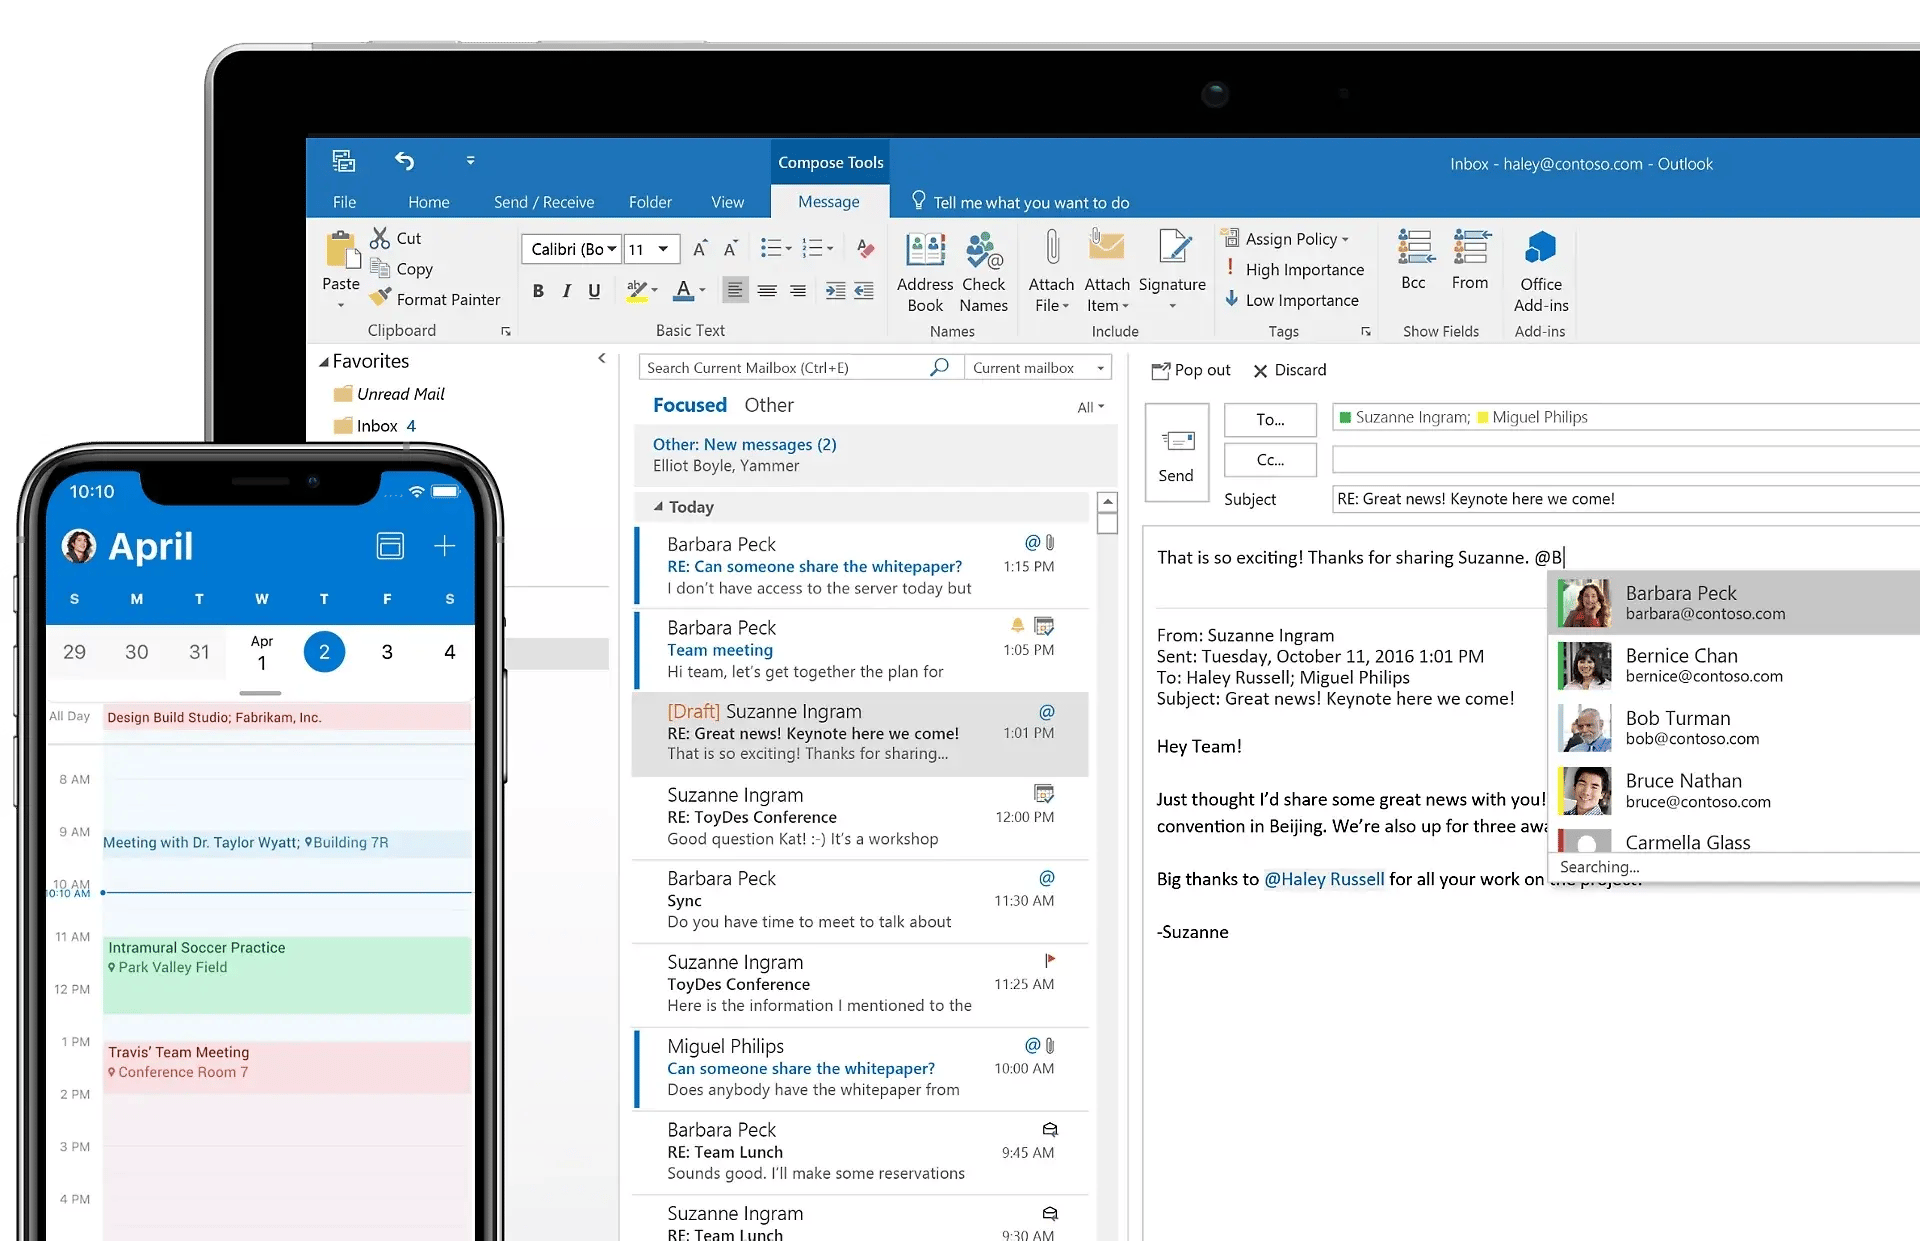Switch to the Other inbox tab
Screen dimensions: 1920x1241
[769, 405]
